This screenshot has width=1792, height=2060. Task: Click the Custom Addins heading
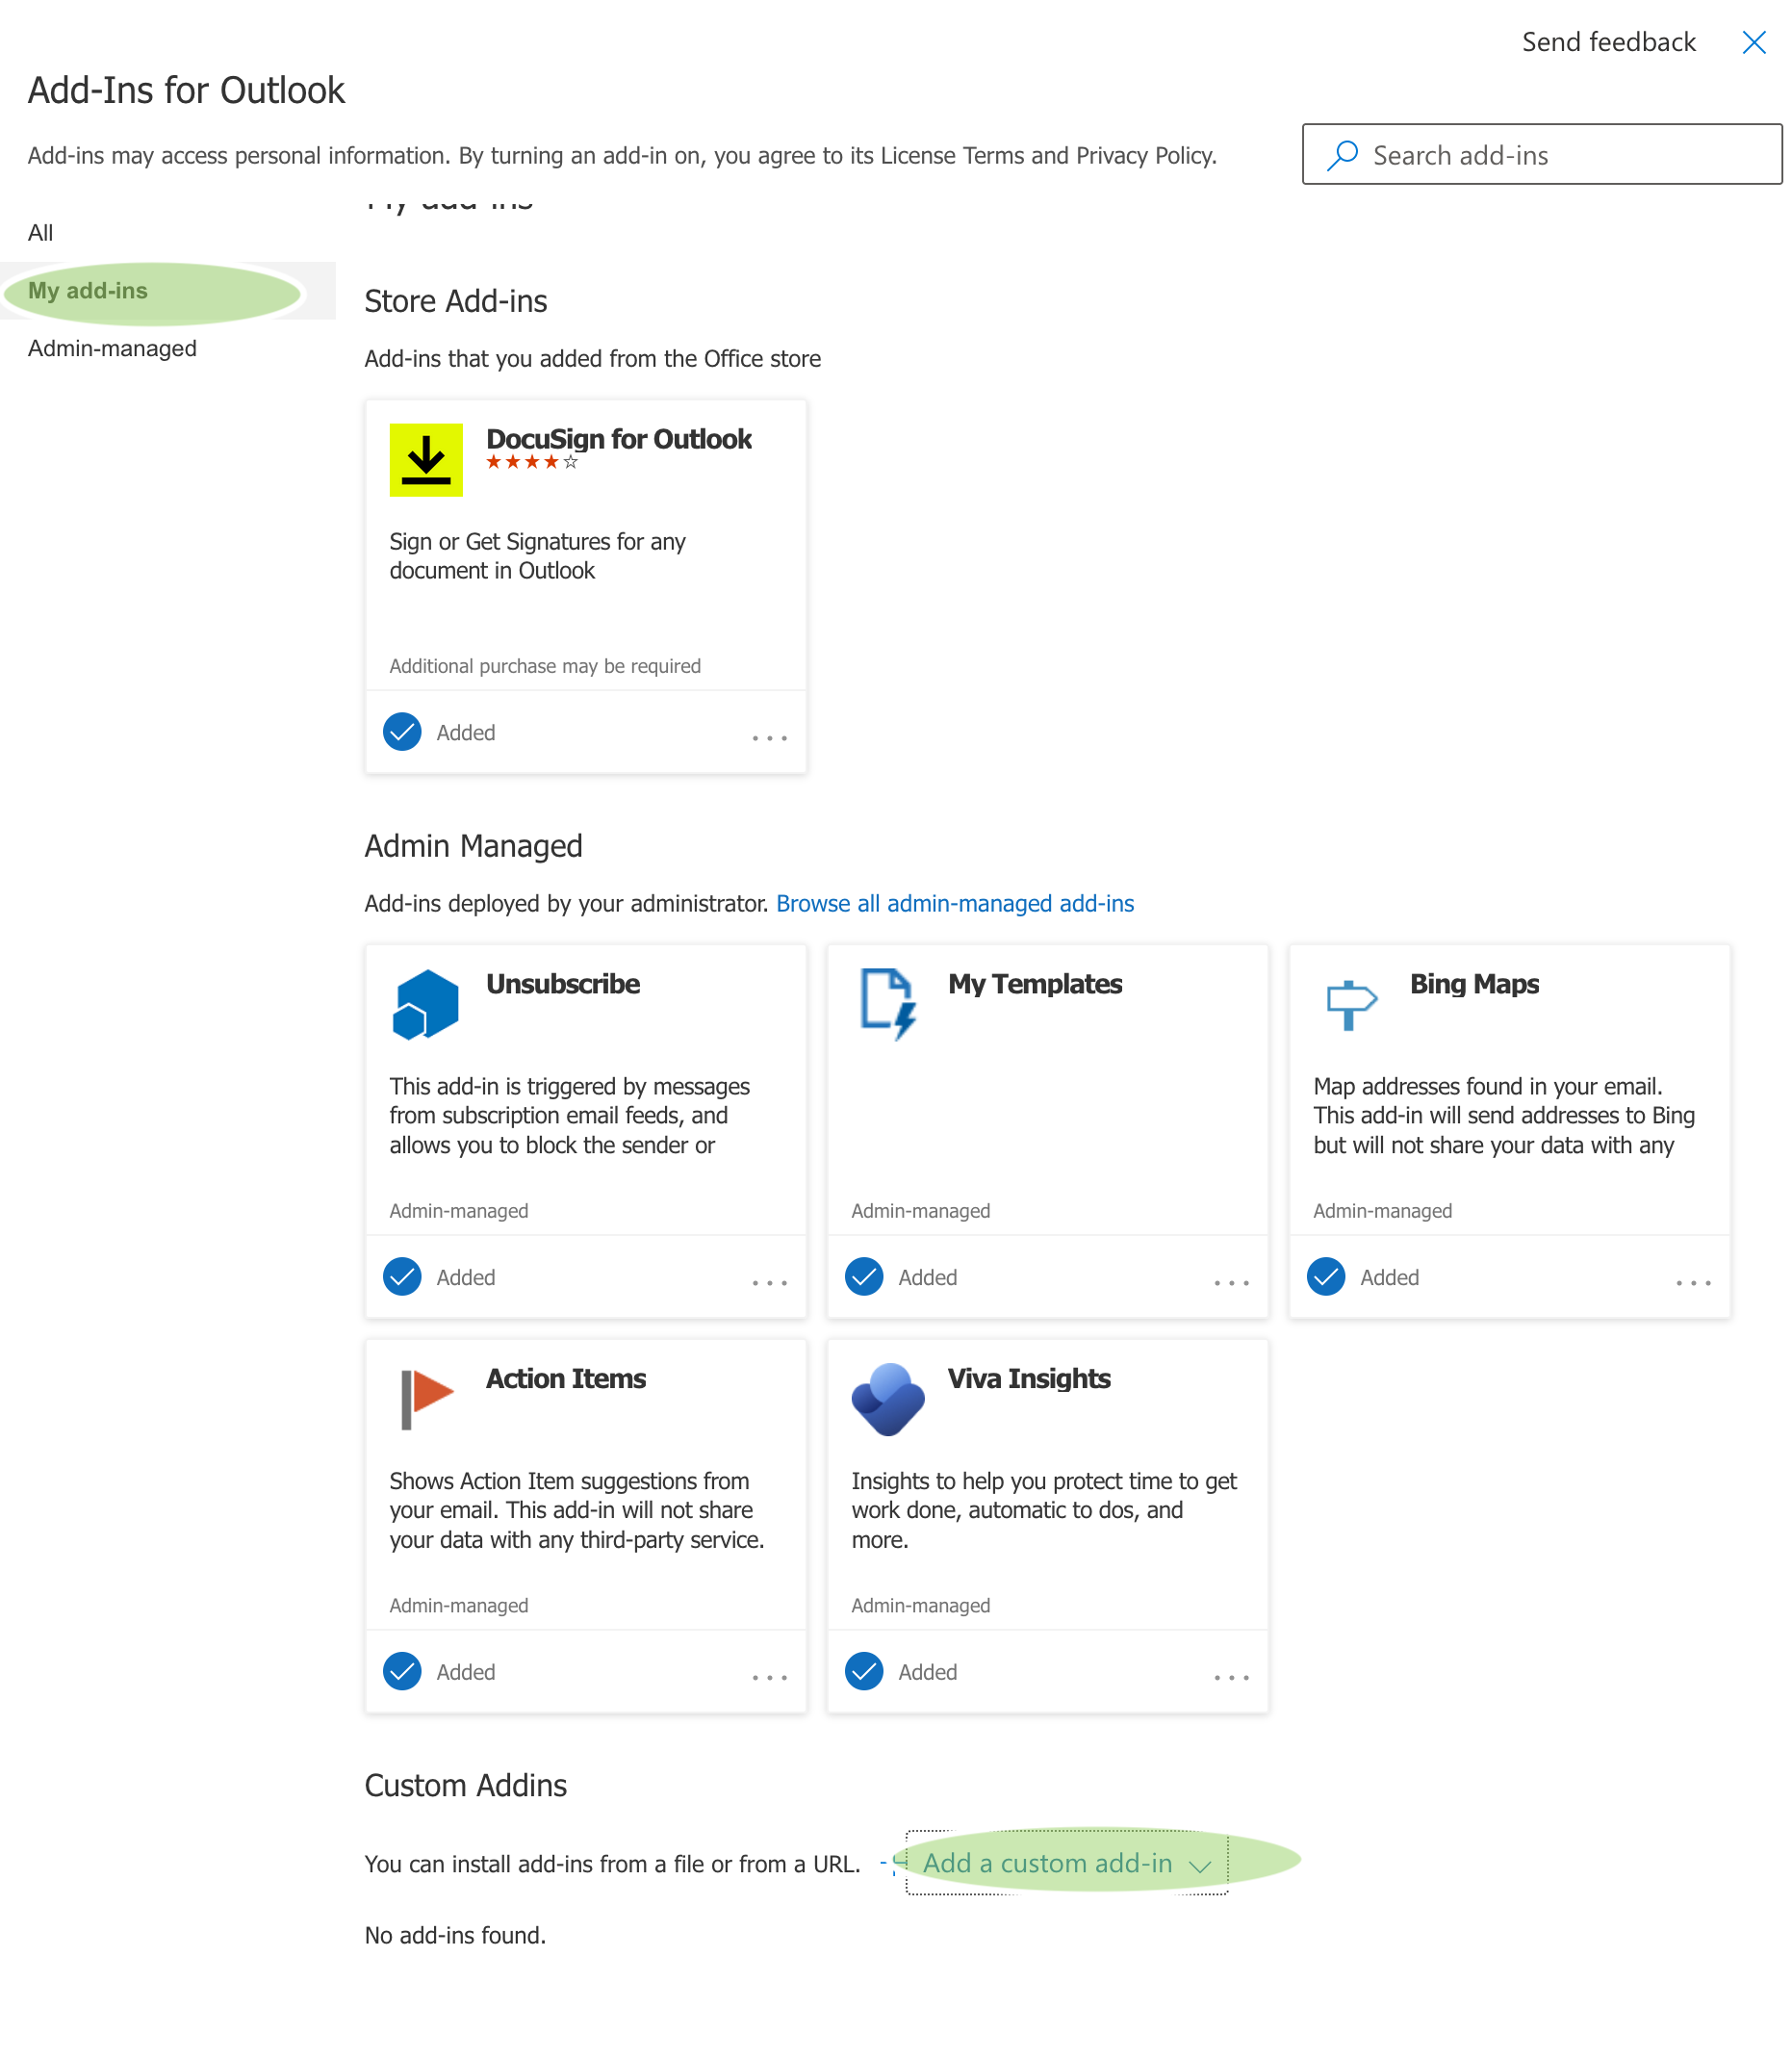pos(465,1785)
